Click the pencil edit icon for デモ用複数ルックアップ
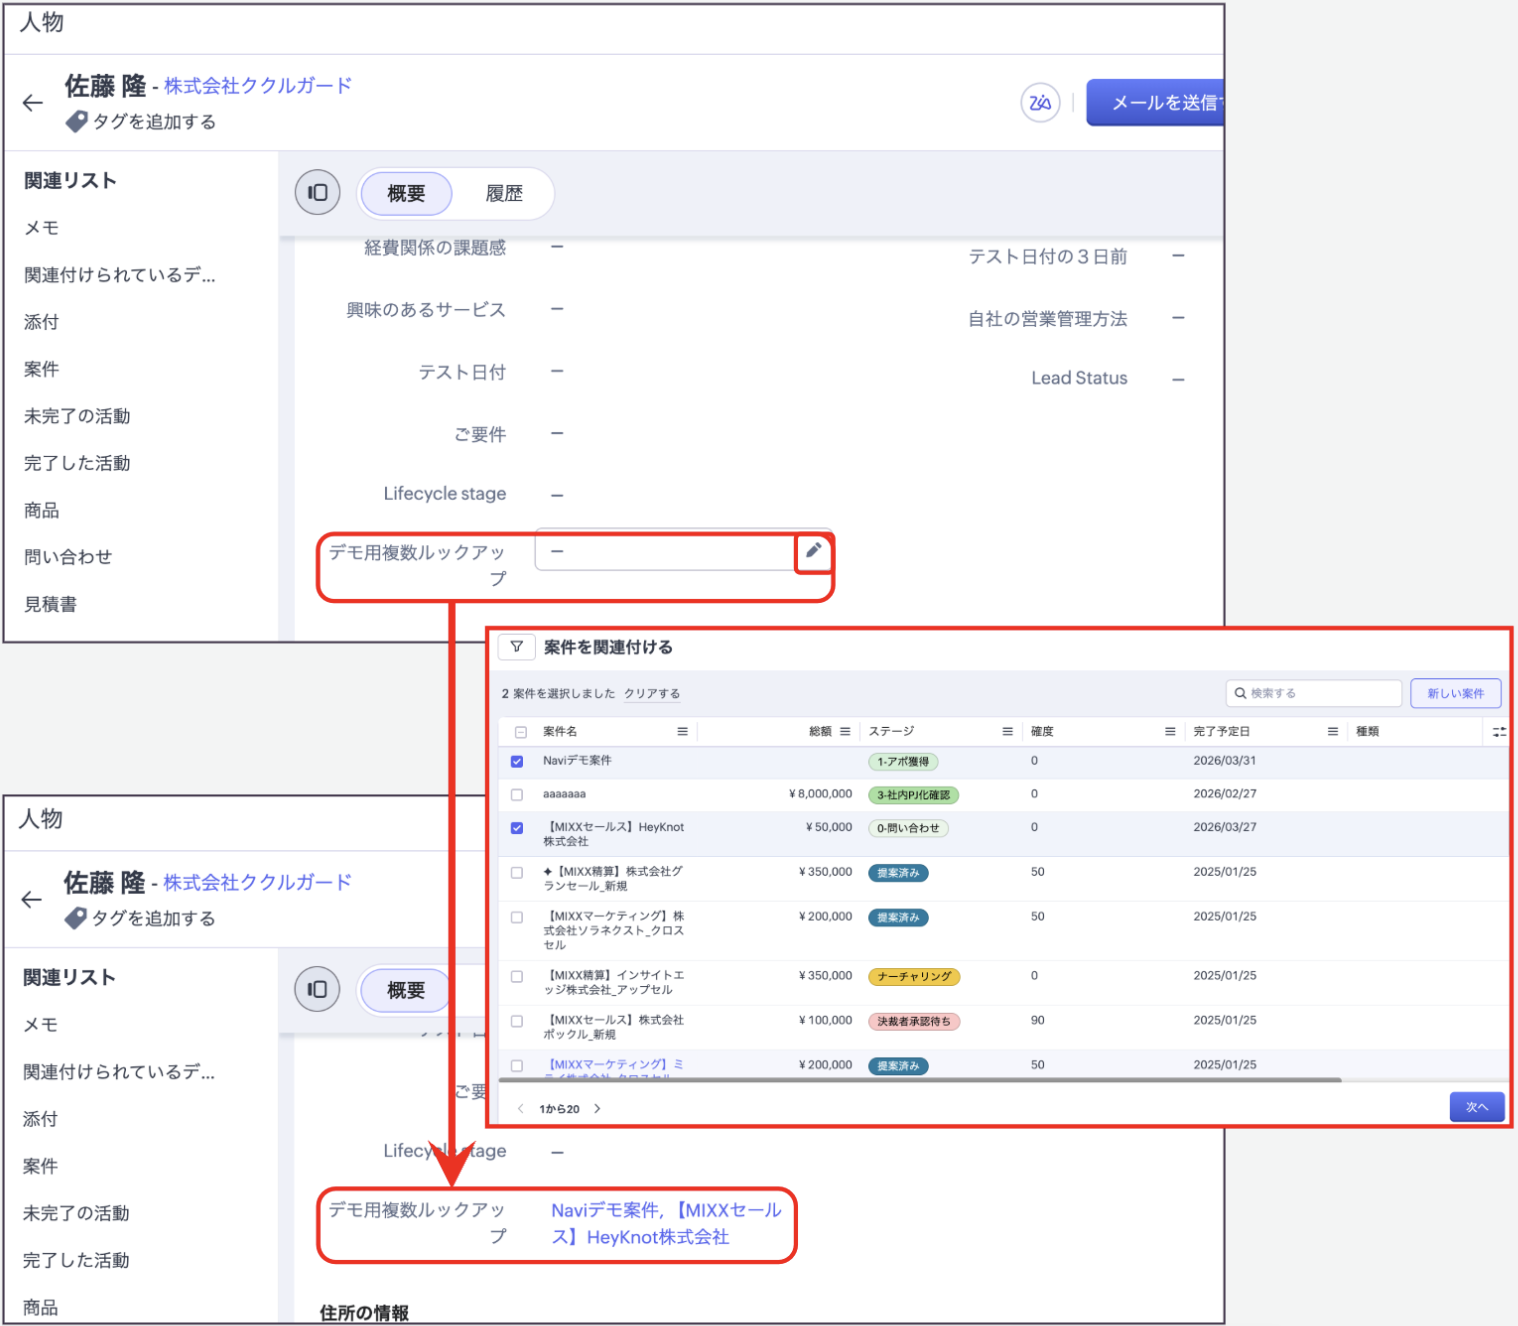The height and width of the screenshot is (1326, 1518). click(x=813, y=551)
